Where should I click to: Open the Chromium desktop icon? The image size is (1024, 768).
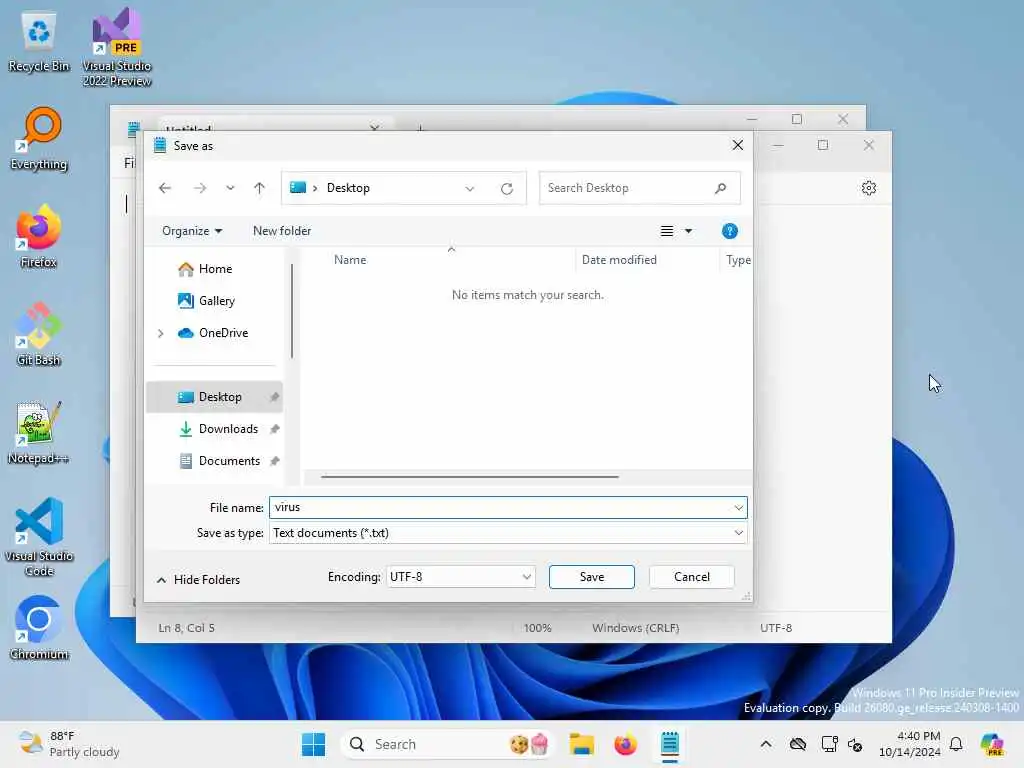(39, 628)
